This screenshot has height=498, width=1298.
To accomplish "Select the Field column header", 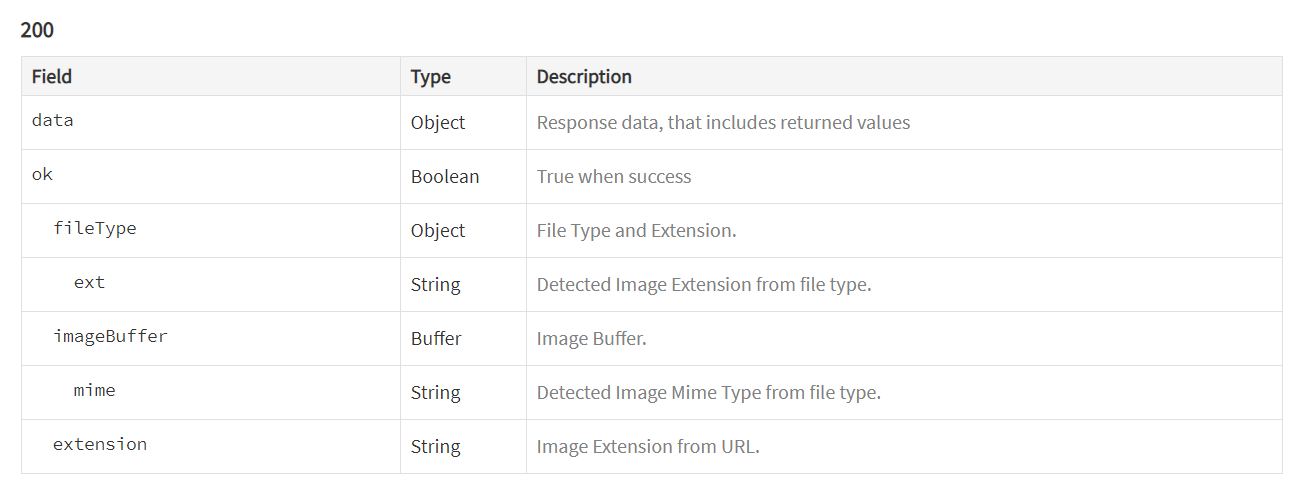I will click(52, 76).
